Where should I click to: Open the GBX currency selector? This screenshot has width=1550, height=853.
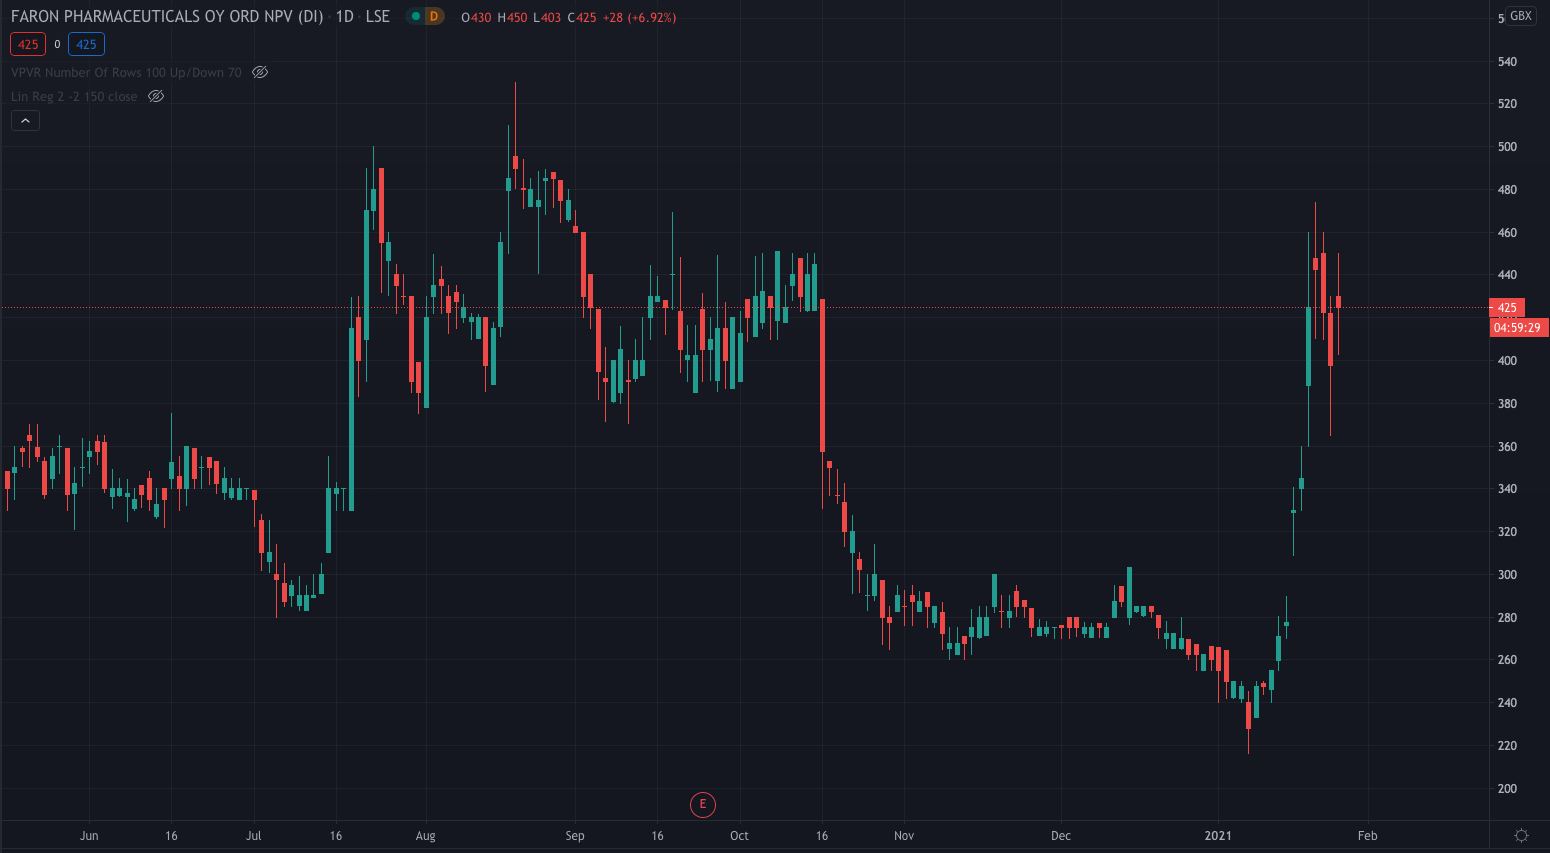tap(1521, 16)
